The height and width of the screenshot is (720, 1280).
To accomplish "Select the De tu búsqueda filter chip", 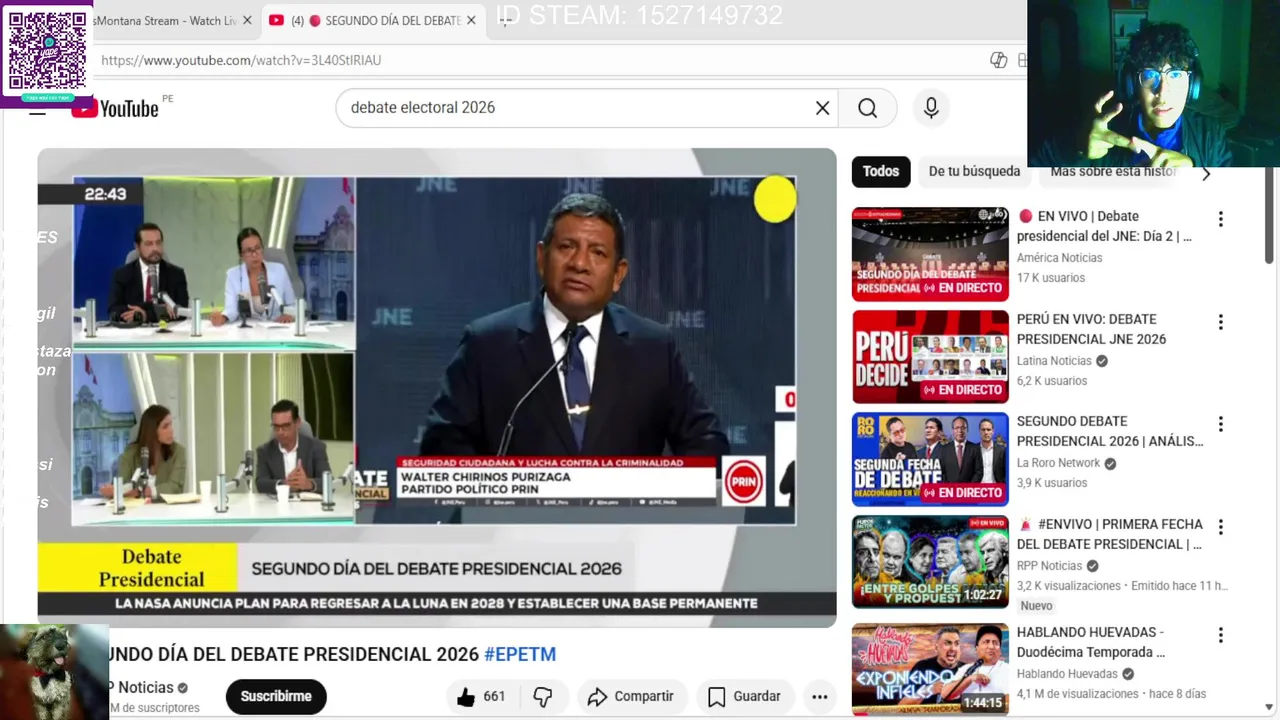I will coord(974,171).
